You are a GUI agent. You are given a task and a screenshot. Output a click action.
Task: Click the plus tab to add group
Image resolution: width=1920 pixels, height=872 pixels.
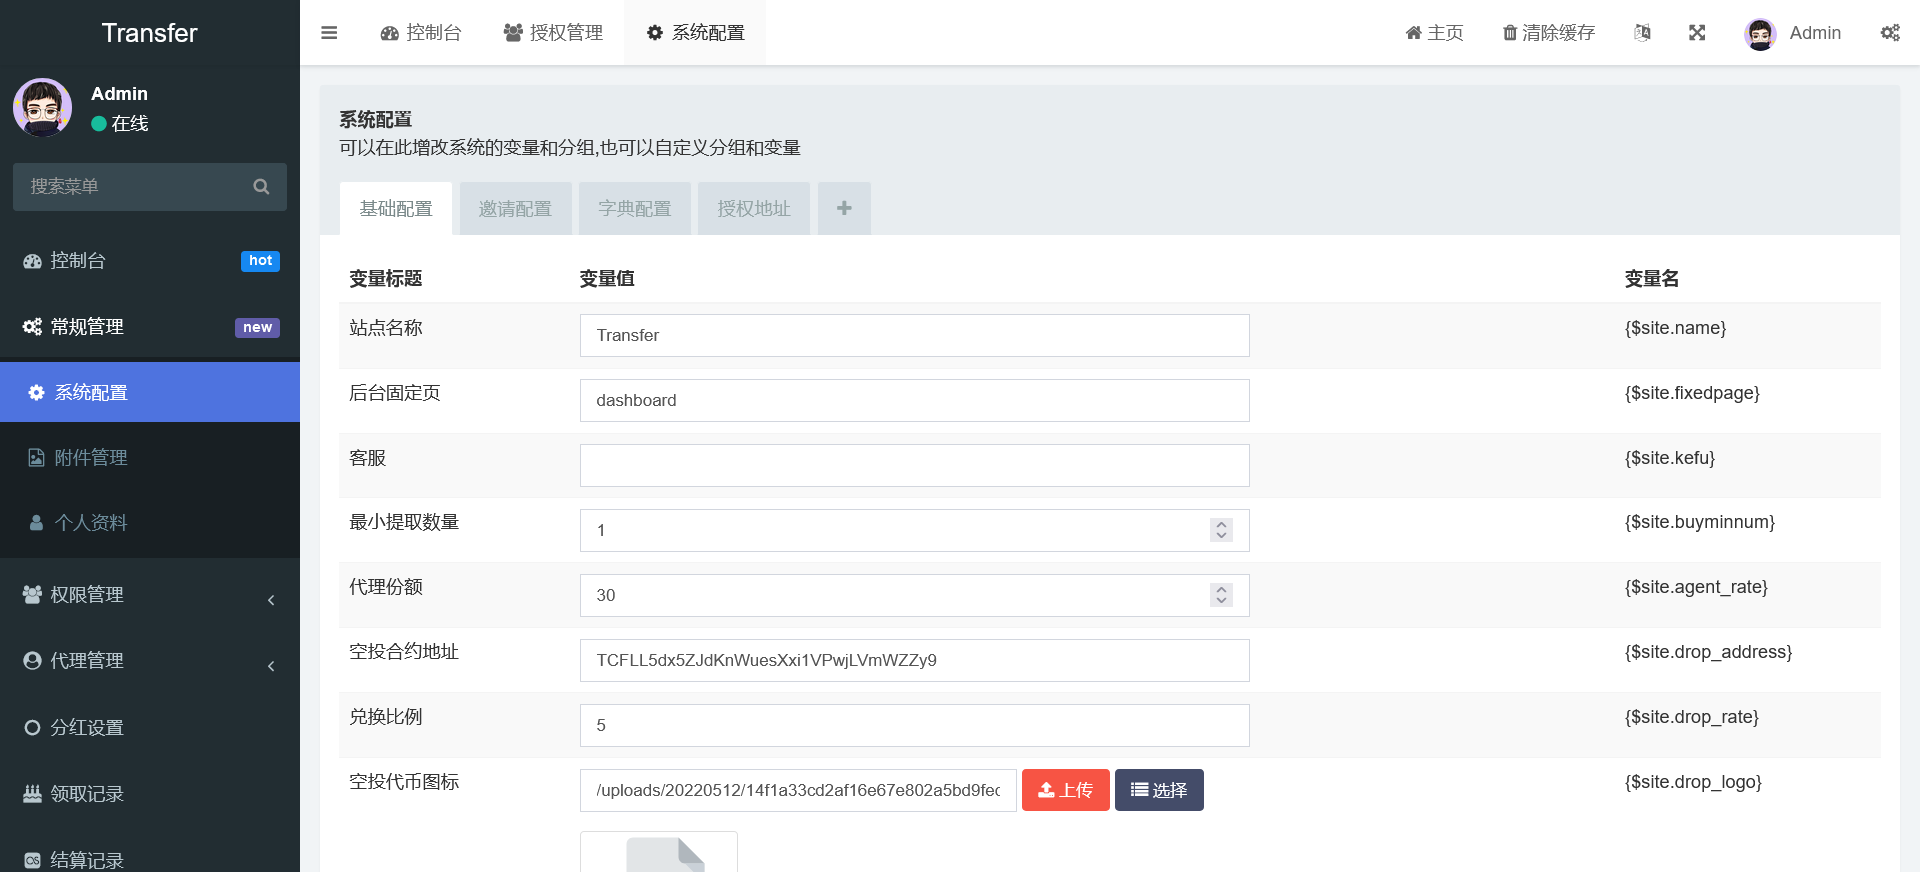tap(844, 208)
